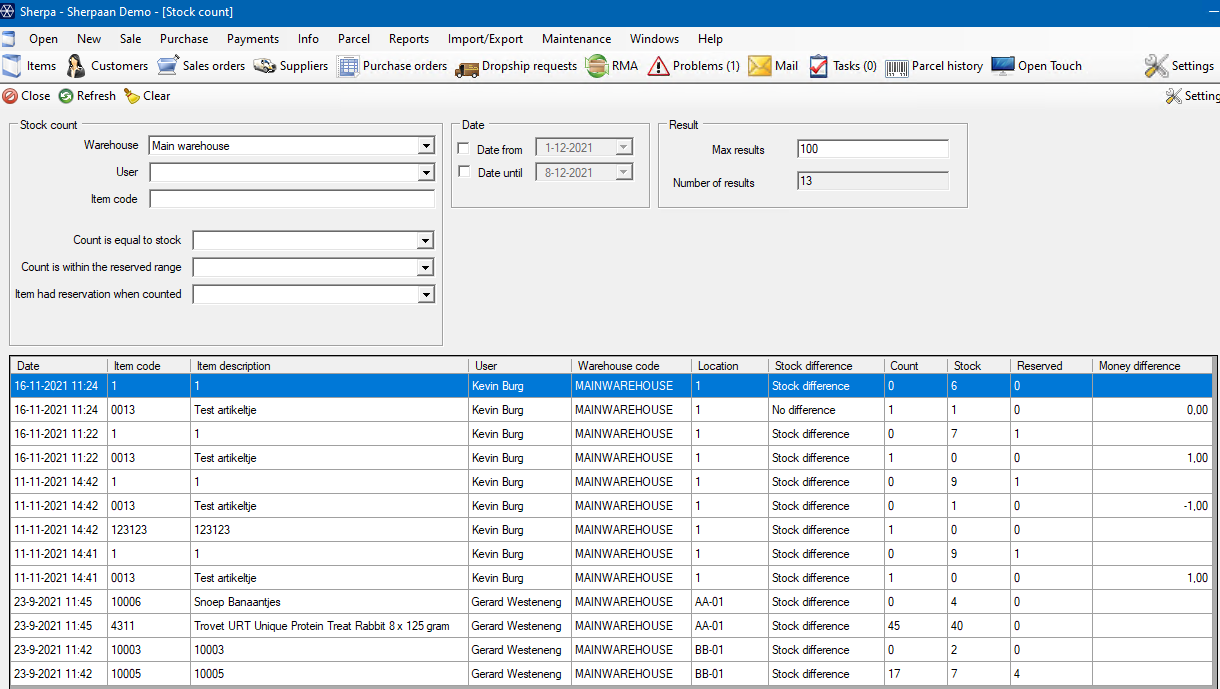
Task: Open the New menu
Action: tap(89, 39)
